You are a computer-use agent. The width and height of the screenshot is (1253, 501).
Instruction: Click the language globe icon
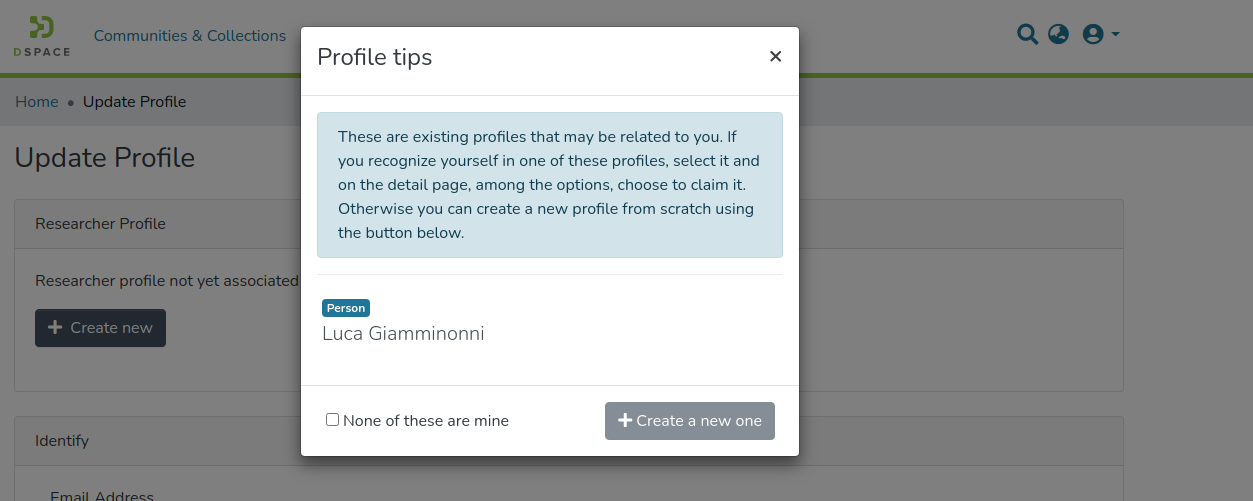[1058, 35]
